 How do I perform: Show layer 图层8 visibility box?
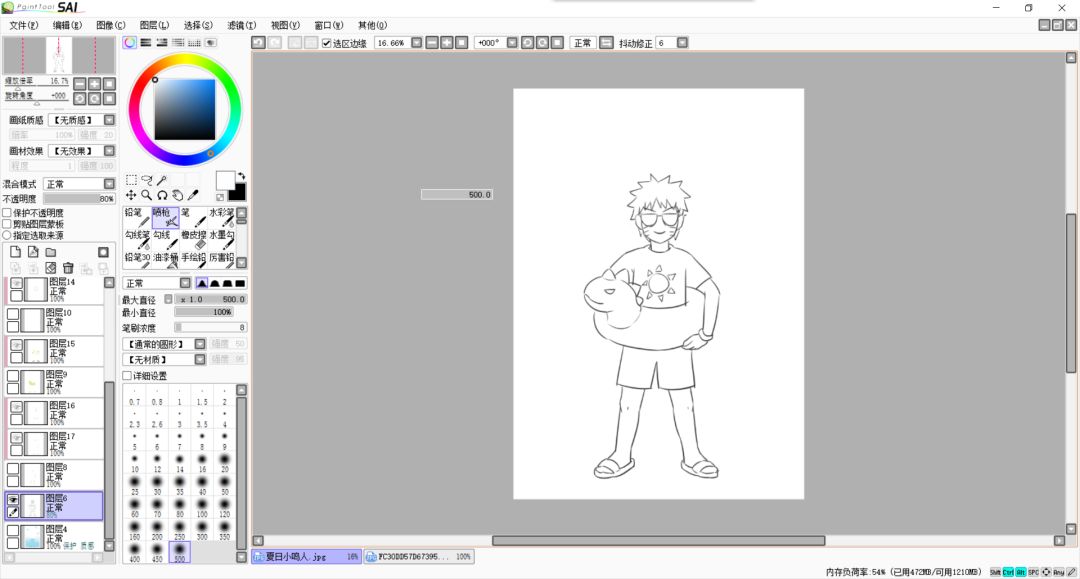pyautogui.click(x=13, y=469)
